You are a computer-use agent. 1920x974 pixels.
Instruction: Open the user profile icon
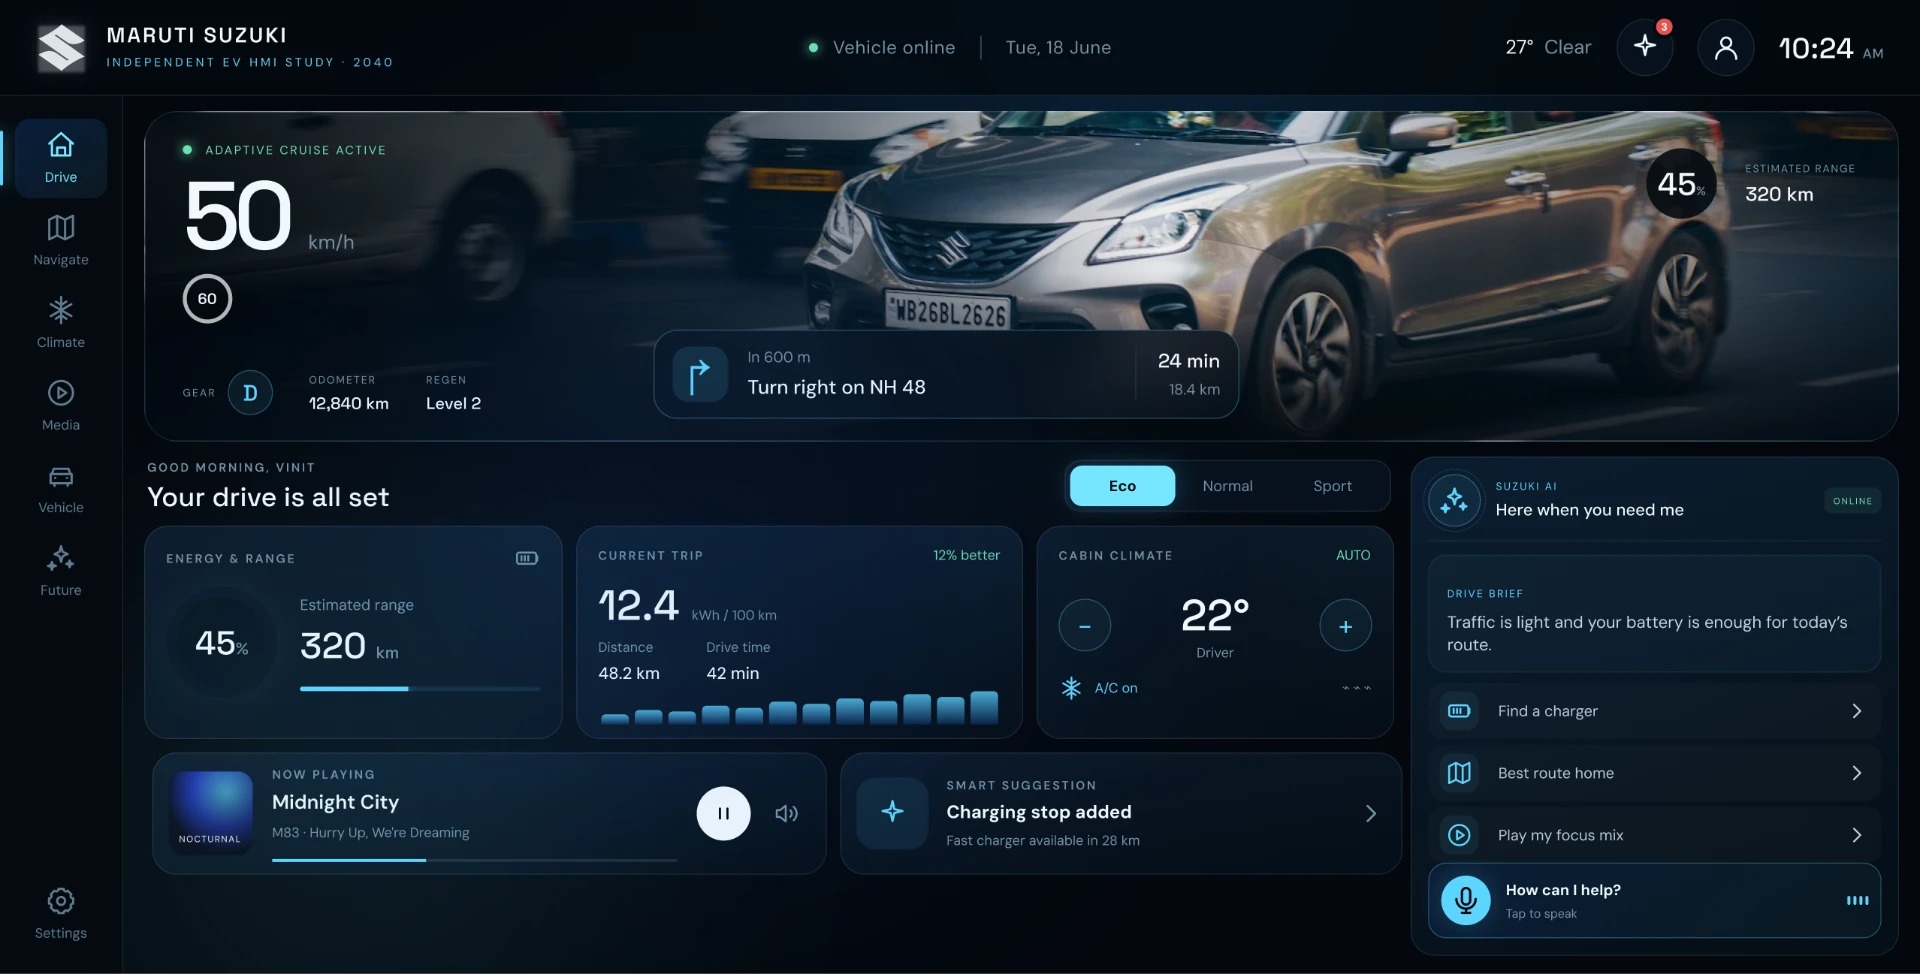click(x=1726, y=47)
